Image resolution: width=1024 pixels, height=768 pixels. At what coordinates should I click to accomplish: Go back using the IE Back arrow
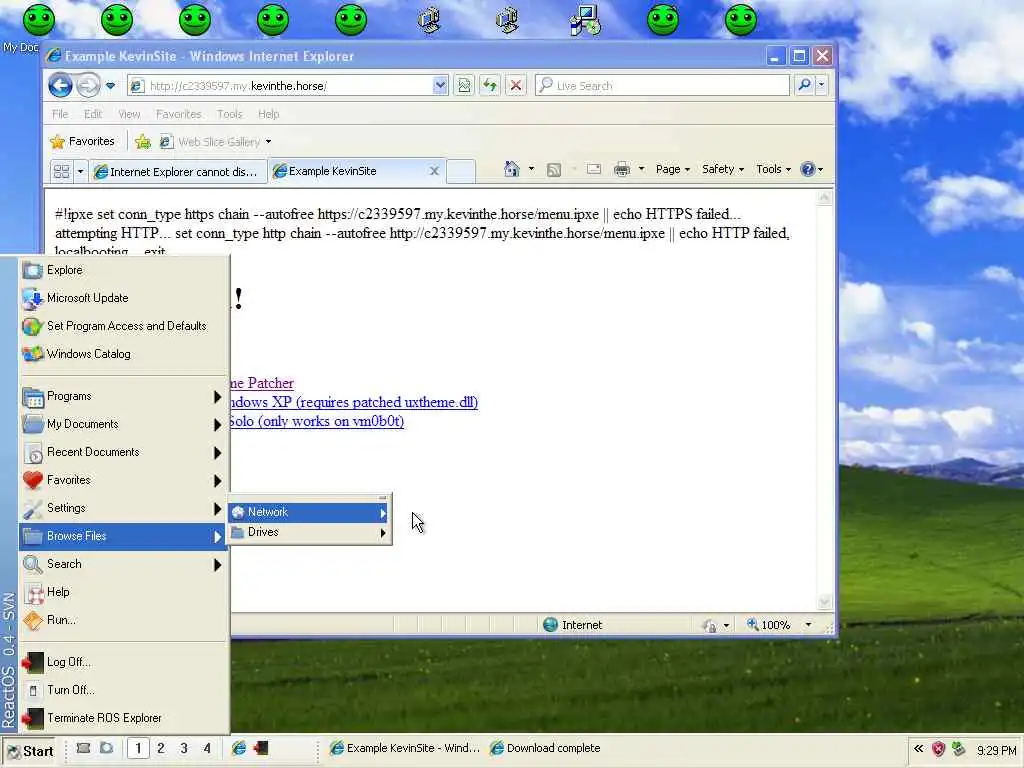(x=60, y=85)
